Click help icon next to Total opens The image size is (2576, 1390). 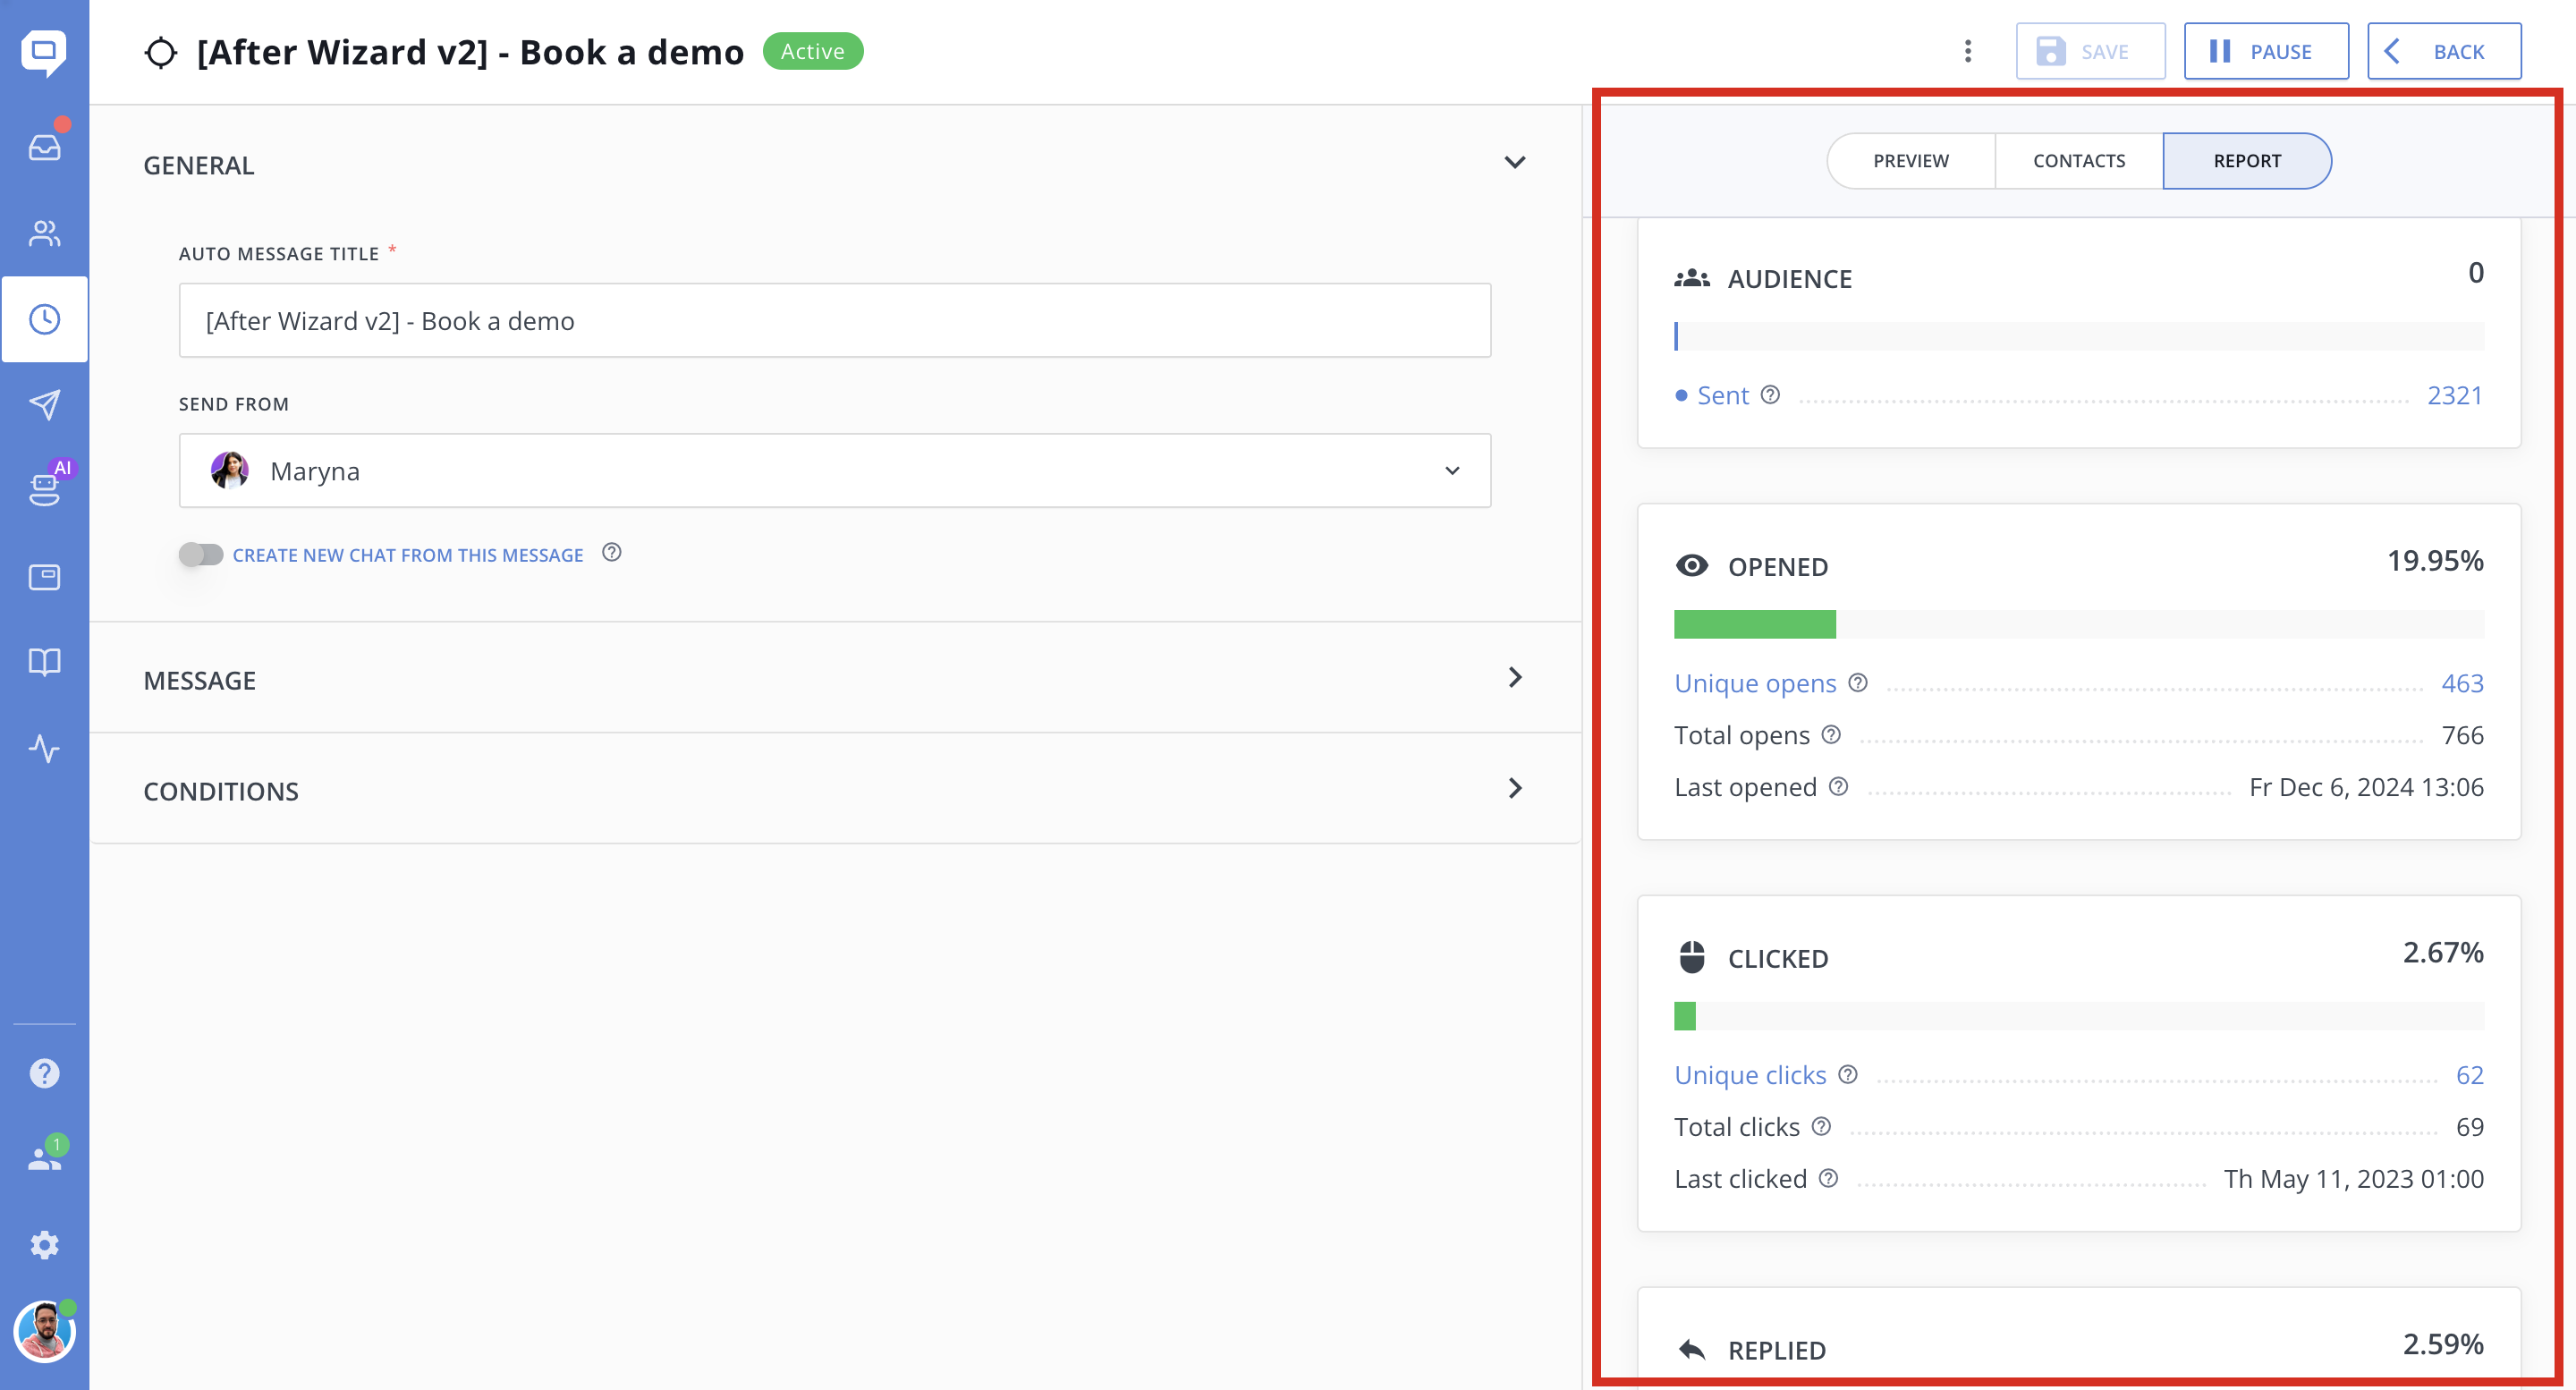click(x=1831, y=735)
